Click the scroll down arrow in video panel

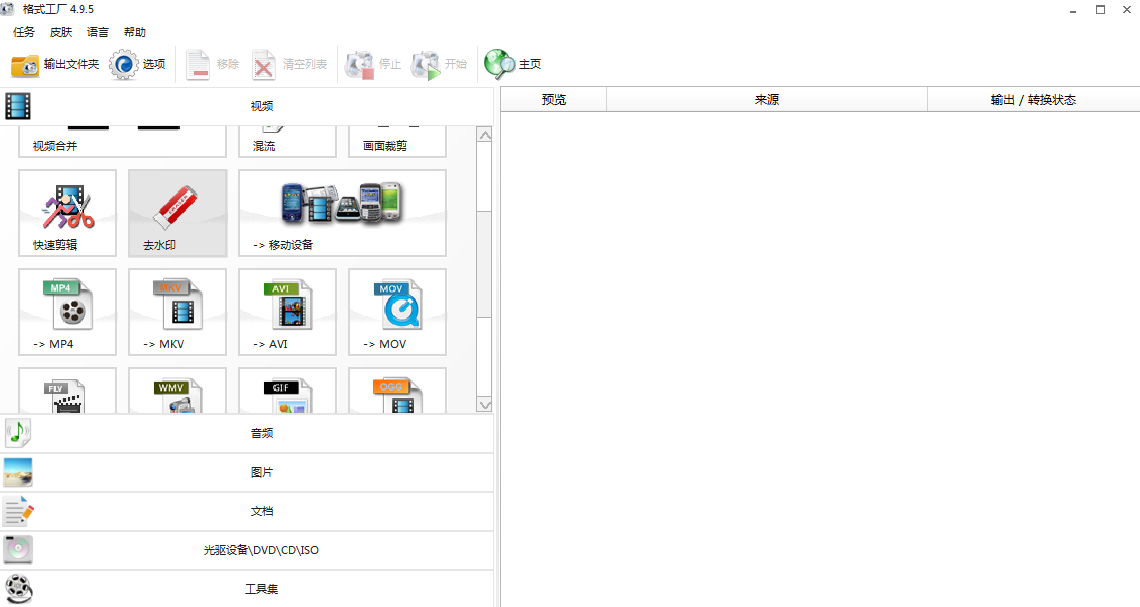pyautogui.click(x=485, y=405)
